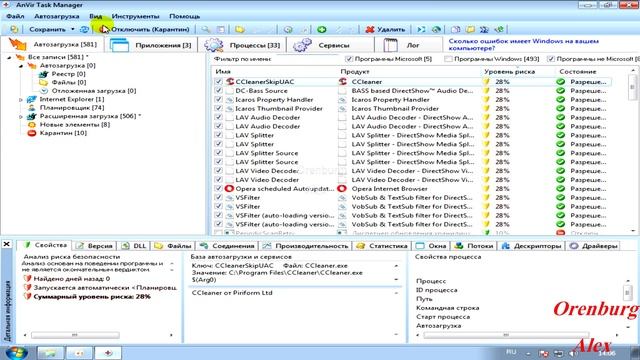Open the Сохранить dropdown arrow
This screenshot has height=360, width=640.
(x=73, y=29)
